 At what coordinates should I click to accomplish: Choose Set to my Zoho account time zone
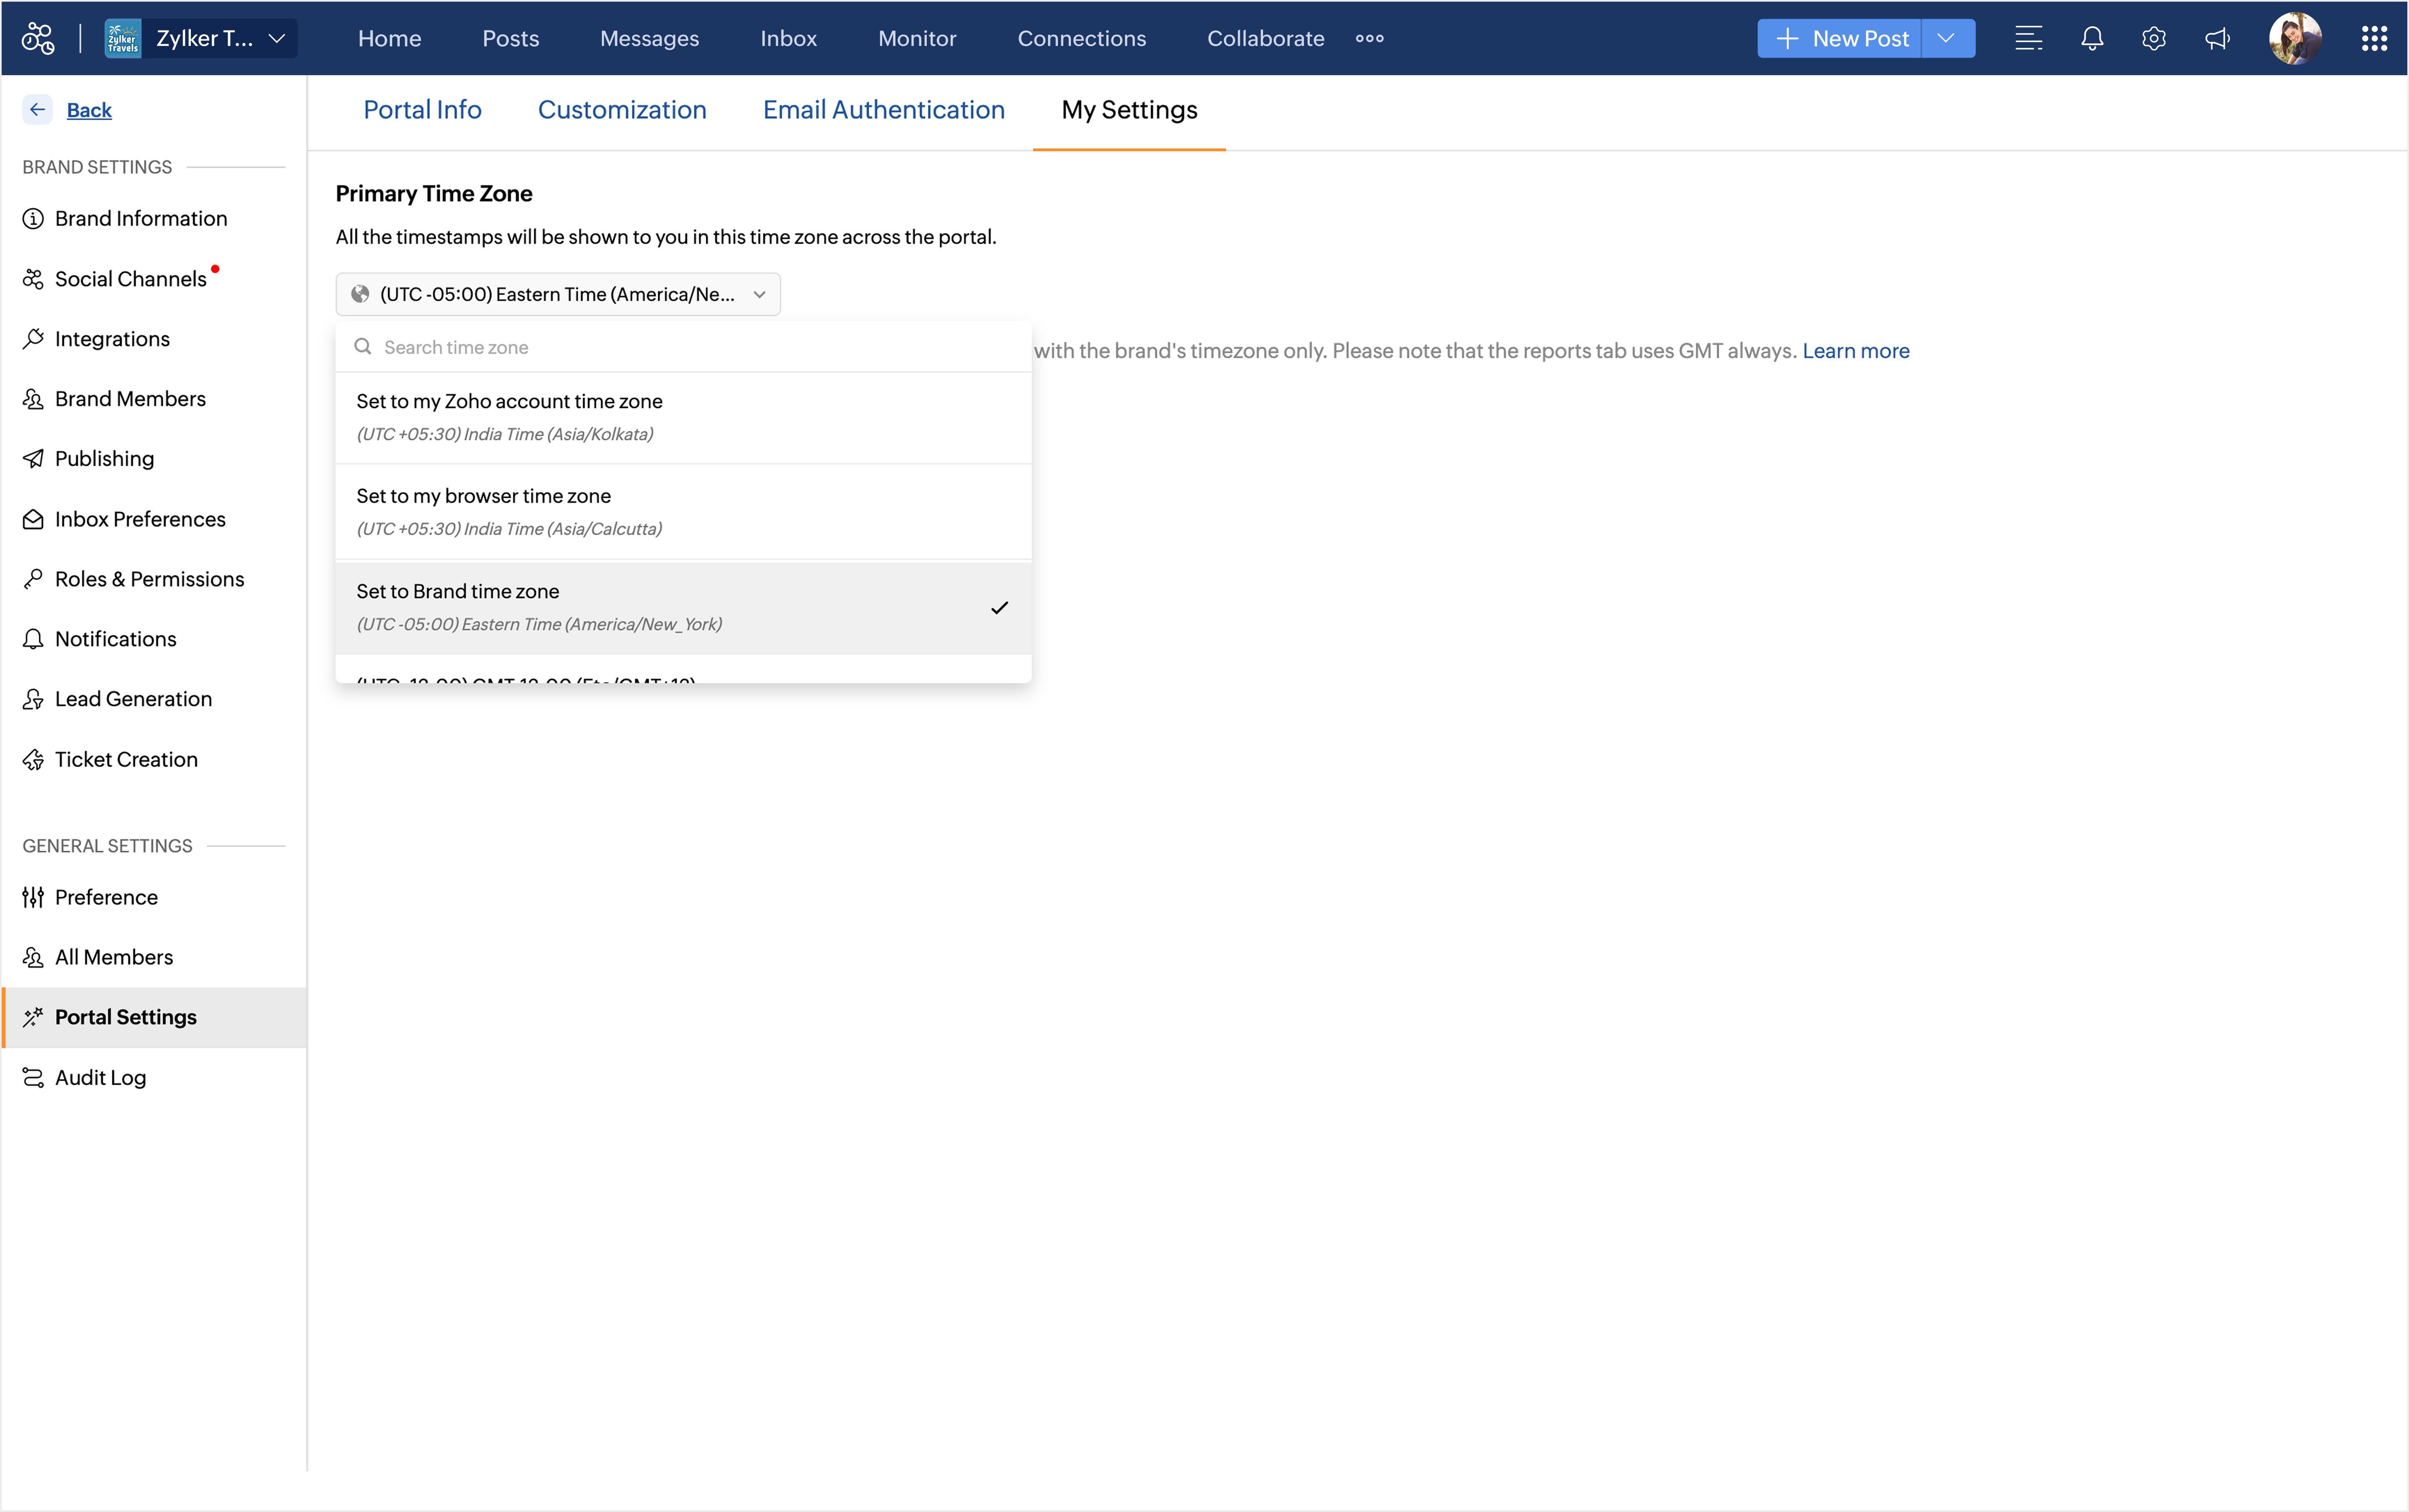coord(683,417)
